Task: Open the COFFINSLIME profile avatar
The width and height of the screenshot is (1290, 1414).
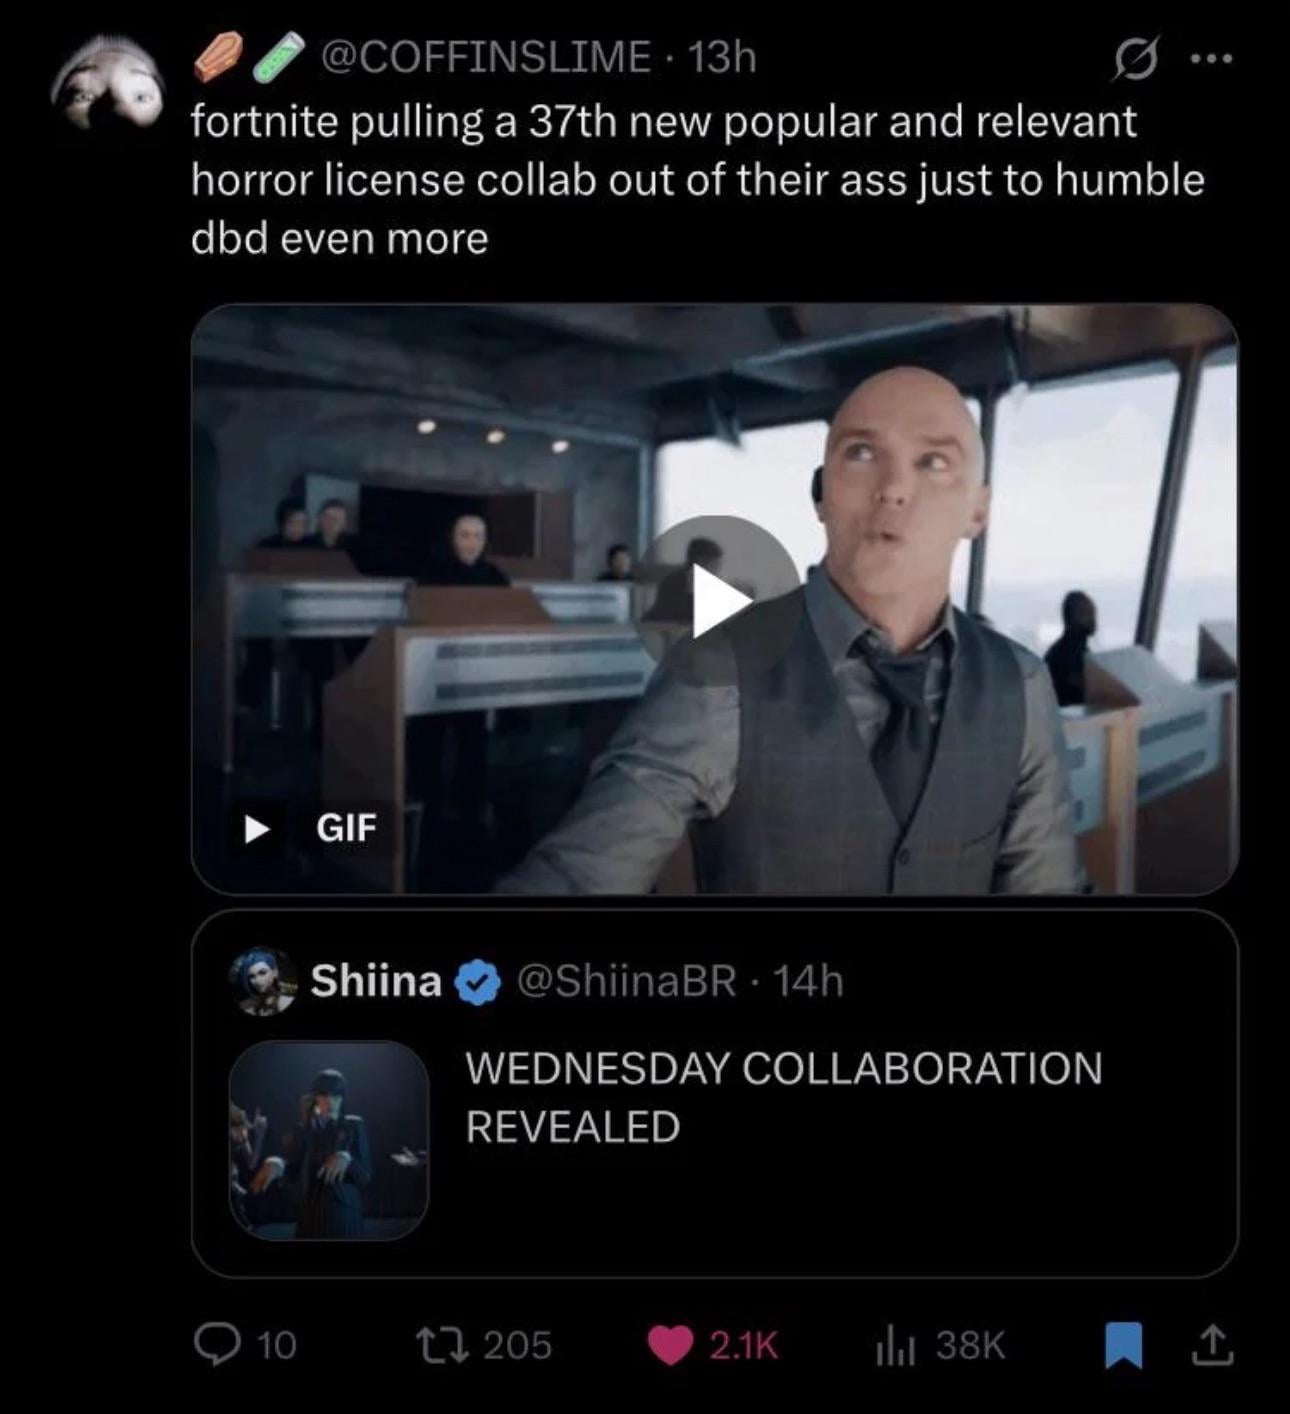Action: [x=108, y=85]
